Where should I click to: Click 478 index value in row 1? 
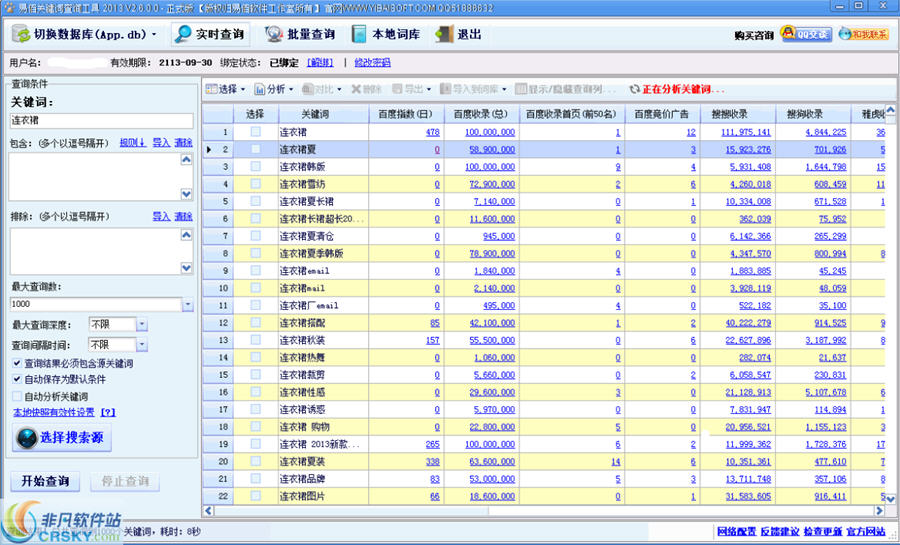click(433, 132)
